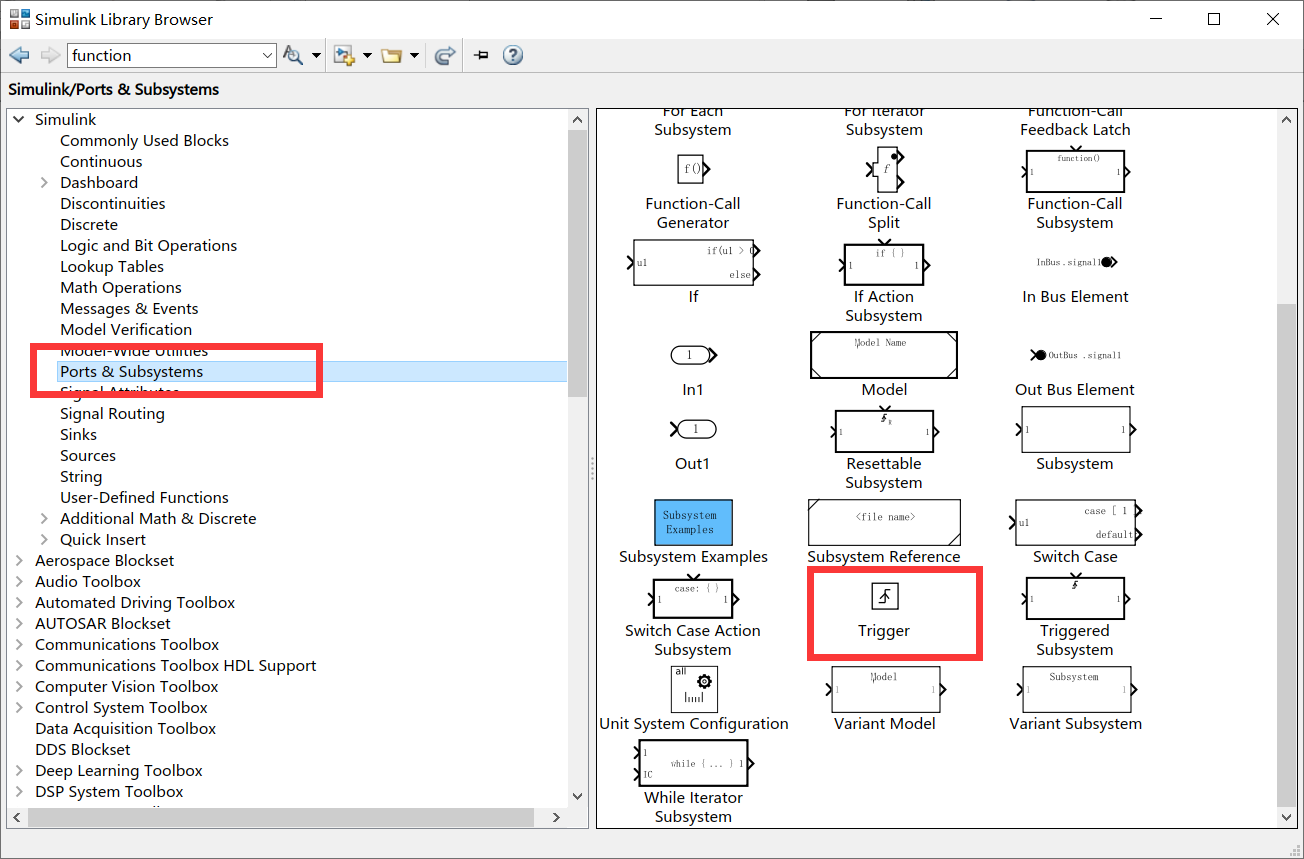Select the Discontinuities library
The image size is (1304, 859).
[x=113, y=203]
